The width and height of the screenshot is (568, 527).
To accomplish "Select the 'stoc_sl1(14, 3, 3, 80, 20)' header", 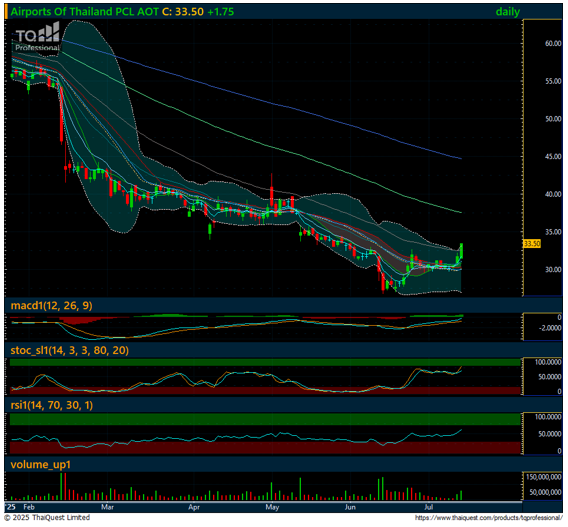I will pos(70,350).
